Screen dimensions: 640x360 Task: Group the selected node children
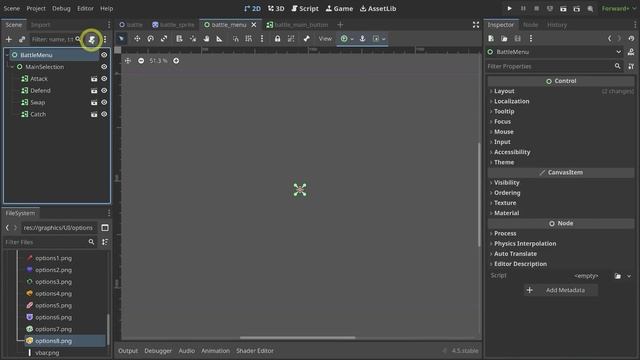291,39
